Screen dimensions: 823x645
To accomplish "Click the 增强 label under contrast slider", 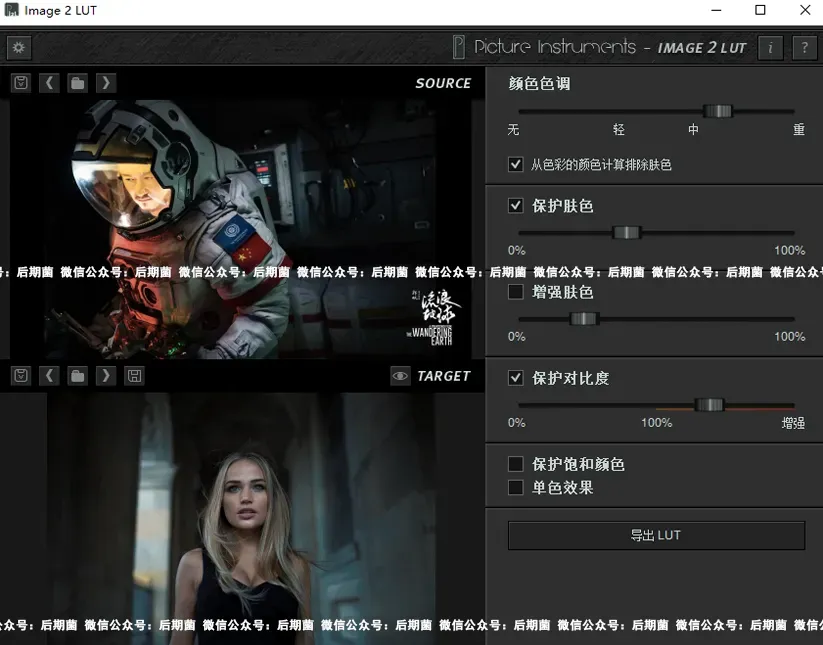I will (x=793, y=423).
